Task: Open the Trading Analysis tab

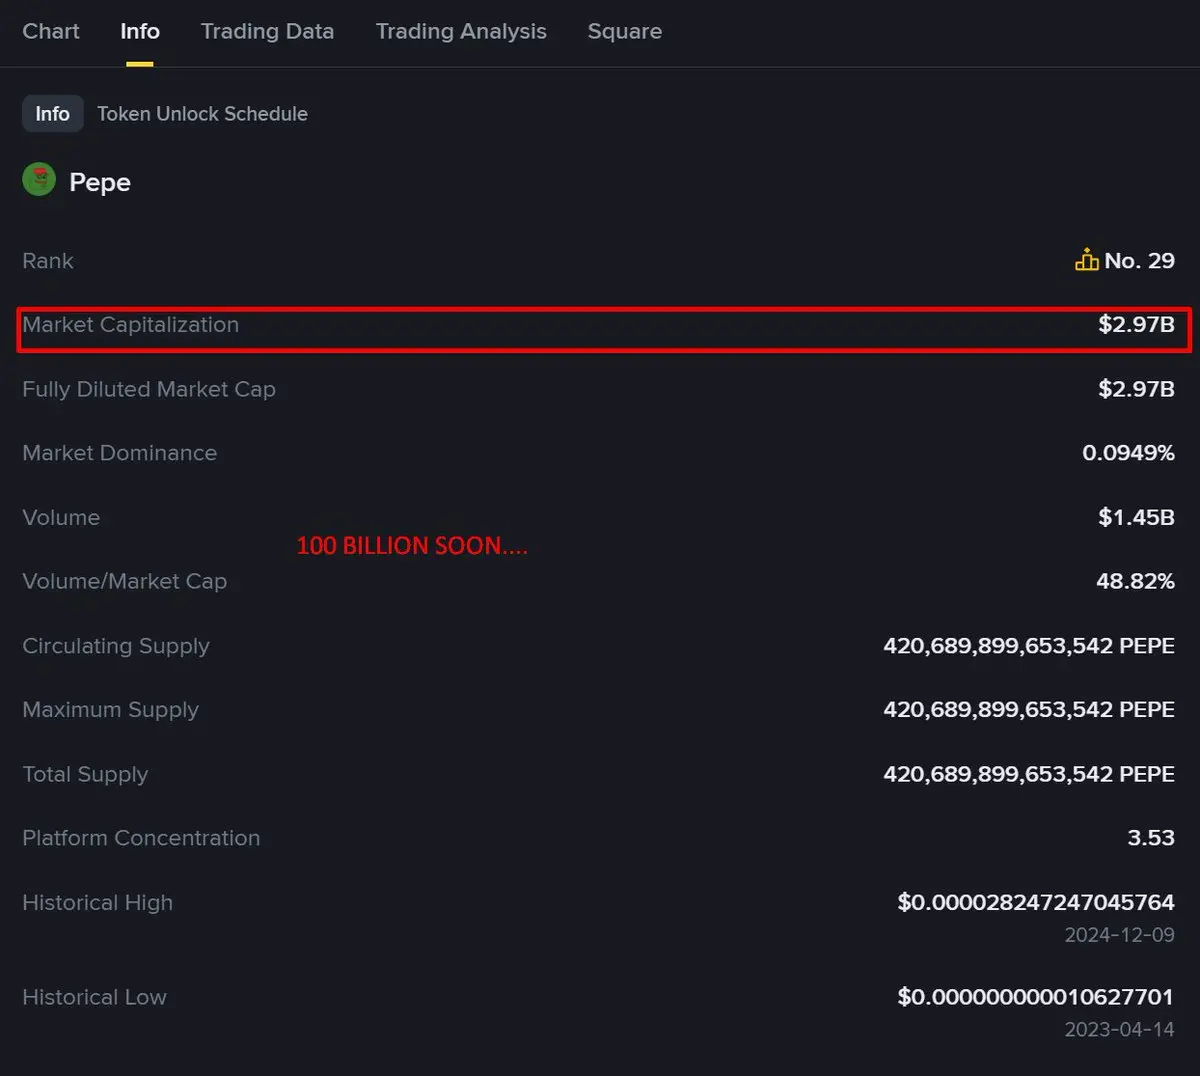Action: click(x=461, y=31)
